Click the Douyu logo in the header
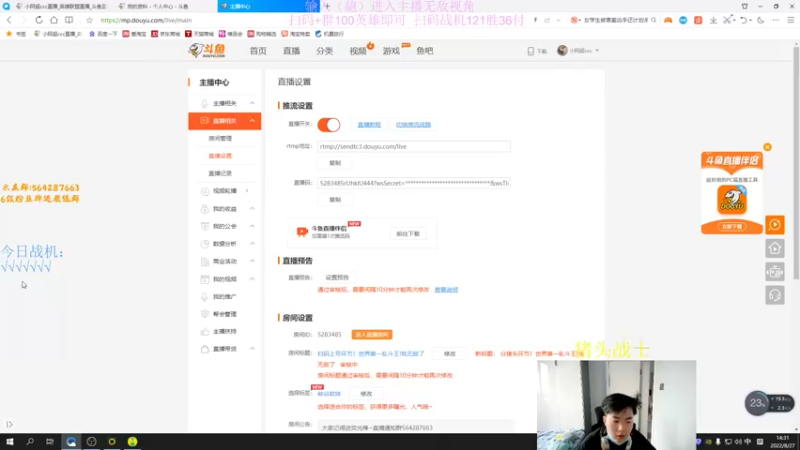800x450 pixels. (x=207, y=51)
